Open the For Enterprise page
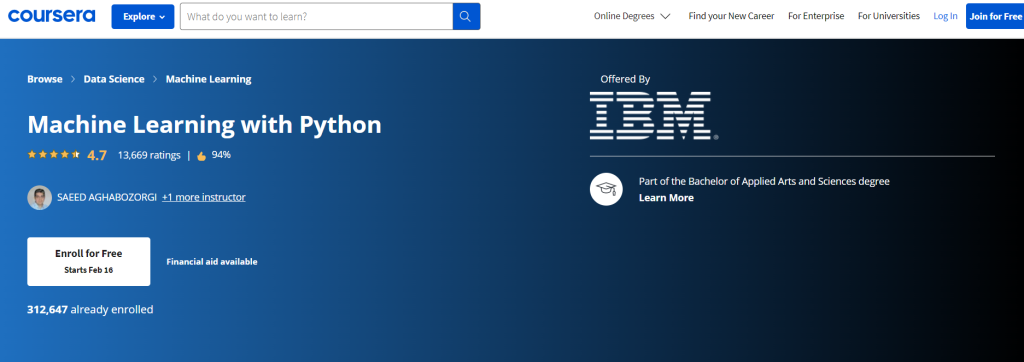This screenshot has width=1024, height=362. coord(816,16)
